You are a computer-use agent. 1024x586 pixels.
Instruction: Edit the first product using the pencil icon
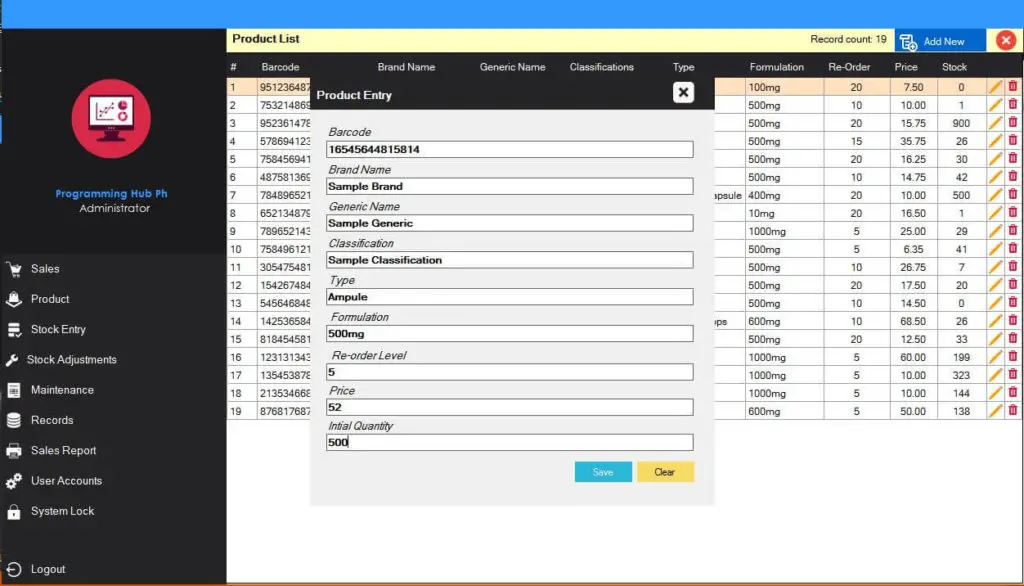pyautogui.click(x=997, y=86)
